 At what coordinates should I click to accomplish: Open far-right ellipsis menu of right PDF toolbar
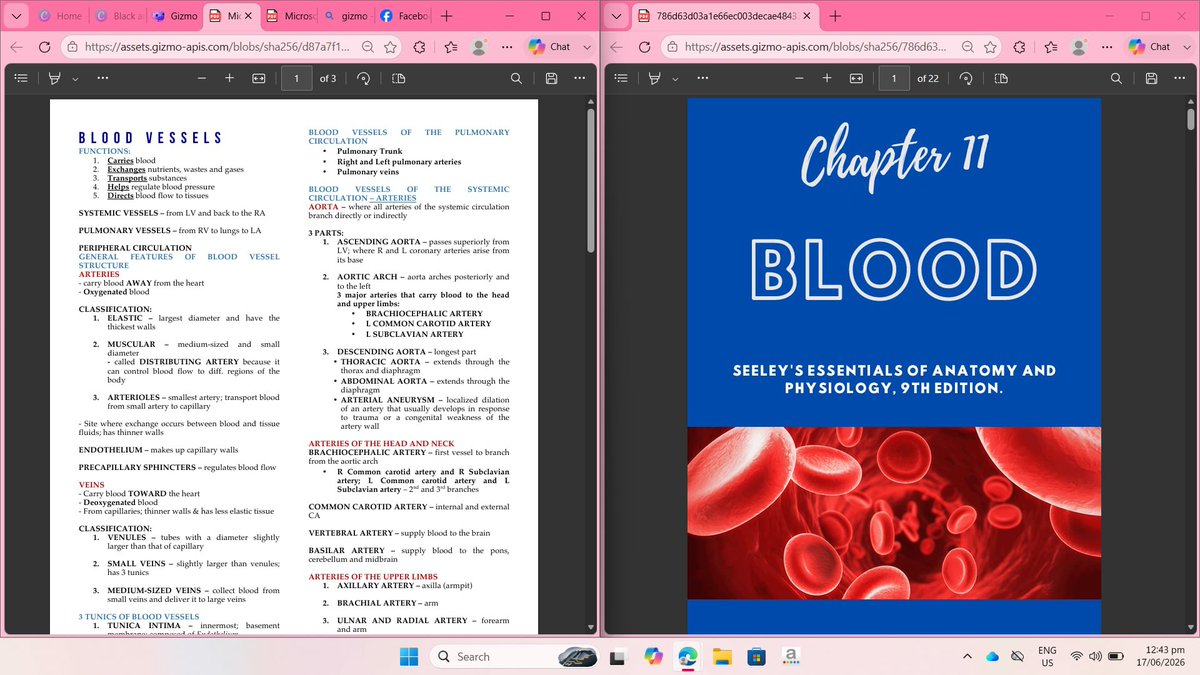(1180, 78)
